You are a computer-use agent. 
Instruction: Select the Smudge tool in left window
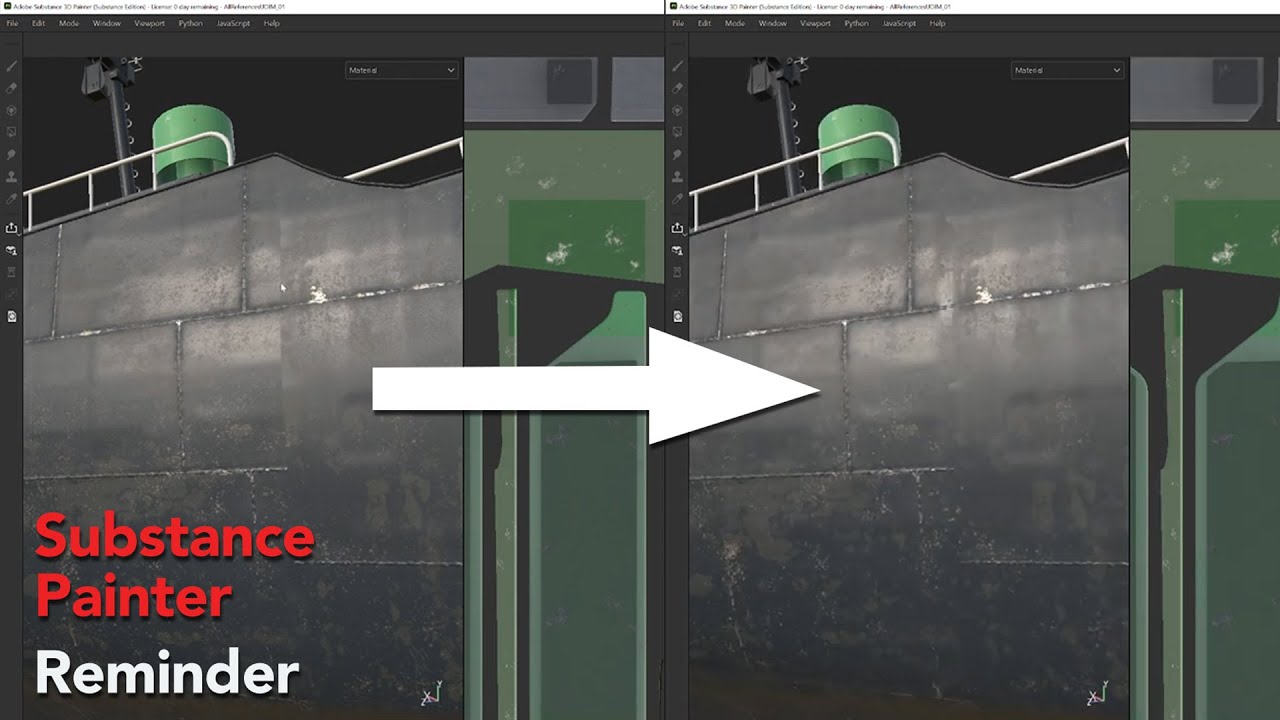click(x=12, y=155)
